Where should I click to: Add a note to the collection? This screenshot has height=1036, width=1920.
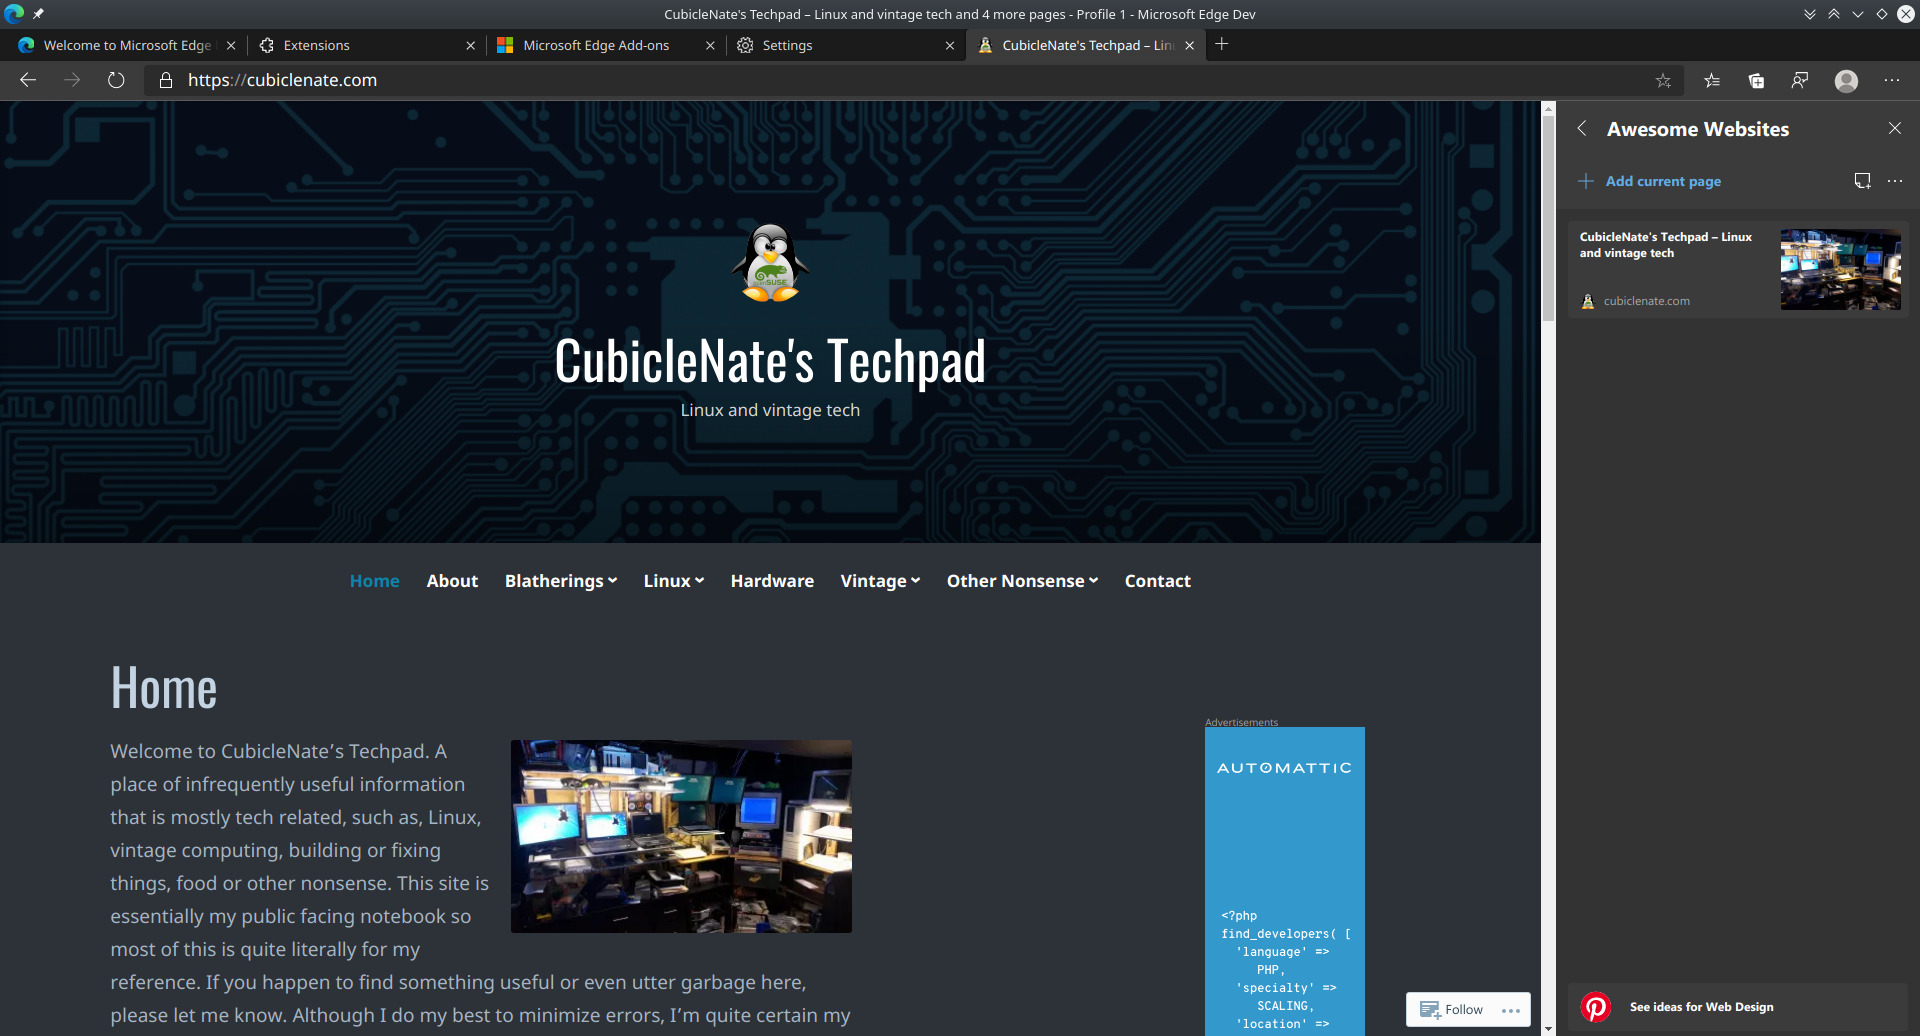(1861, 181)
